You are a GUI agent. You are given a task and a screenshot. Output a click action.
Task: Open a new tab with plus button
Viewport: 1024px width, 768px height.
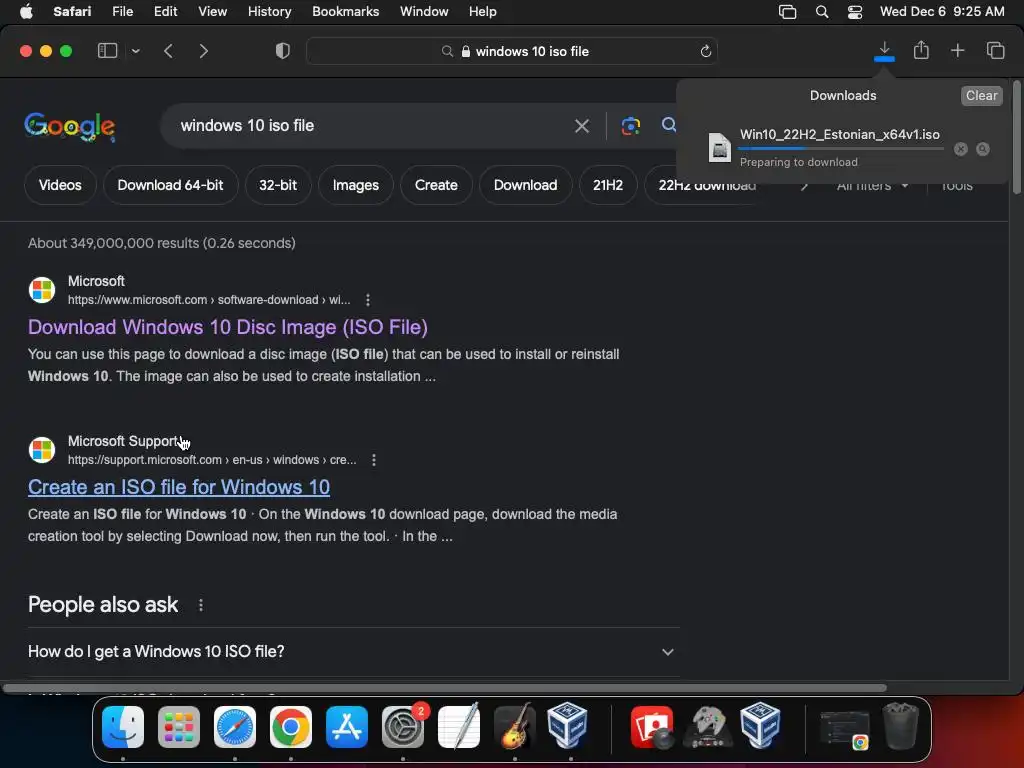click(x=957, y=50)
